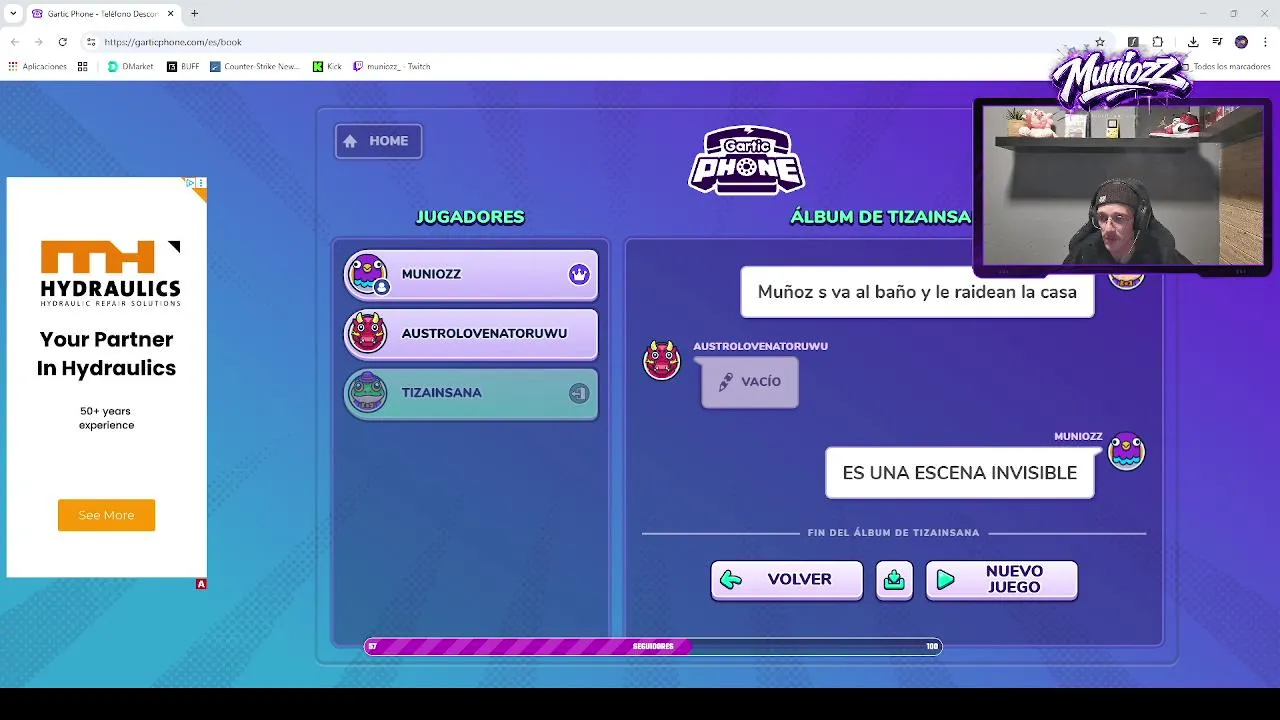Screen dimensions: 1280x720
Task: Click the FIN DEL ÁLBUM DE TIZAINSANA label
Action: [894, 533]
